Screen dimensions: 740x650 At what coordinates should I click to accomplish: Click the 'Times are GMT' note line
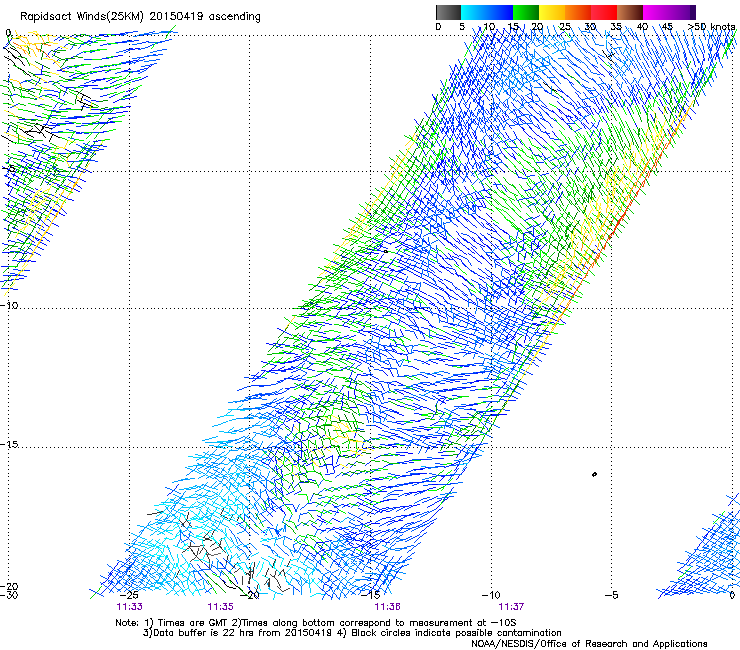[316, 623]
